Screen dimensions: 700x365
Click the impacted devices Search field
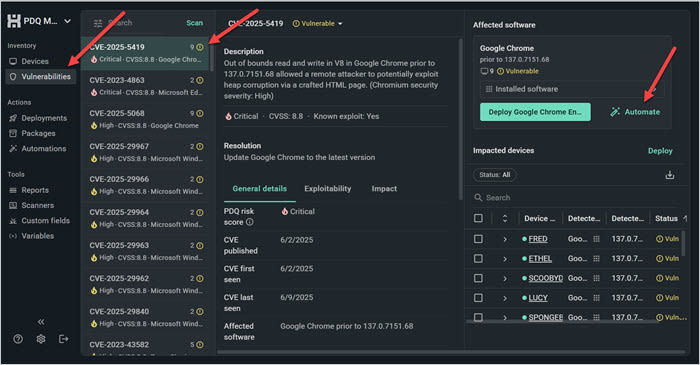[574, 198]
